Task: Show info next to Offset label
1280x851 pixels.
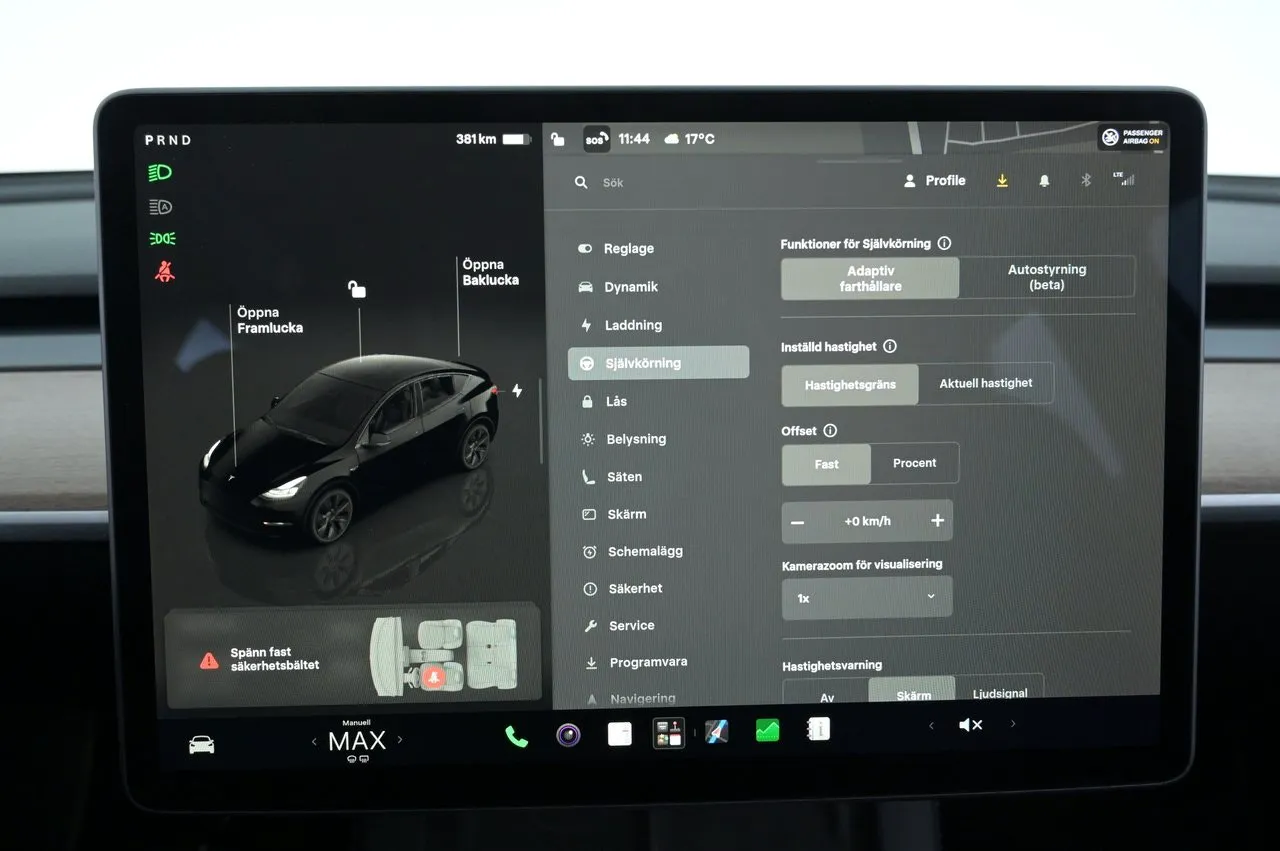Action: coord(830,431)
